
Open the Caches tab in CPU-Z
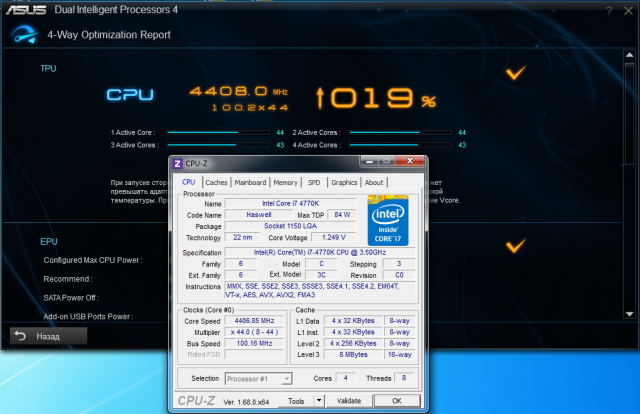216,183
